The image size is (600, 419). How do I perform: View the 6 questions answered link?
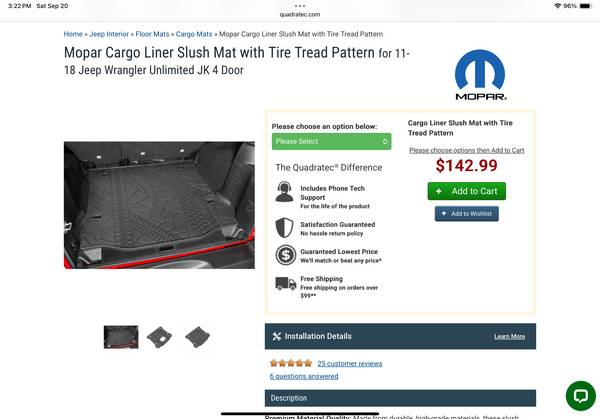[304, 376]
